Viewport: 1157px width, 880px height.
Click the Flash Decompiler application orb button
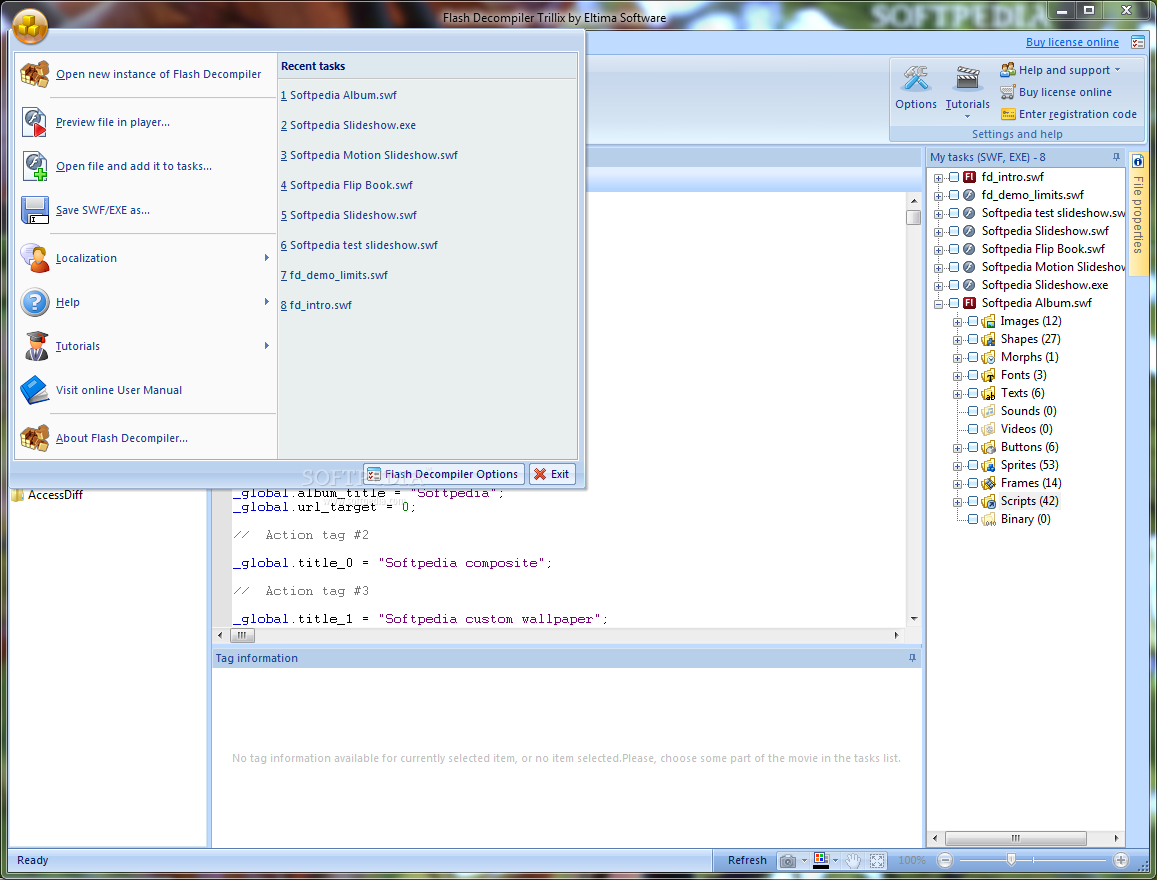(30, 26)
